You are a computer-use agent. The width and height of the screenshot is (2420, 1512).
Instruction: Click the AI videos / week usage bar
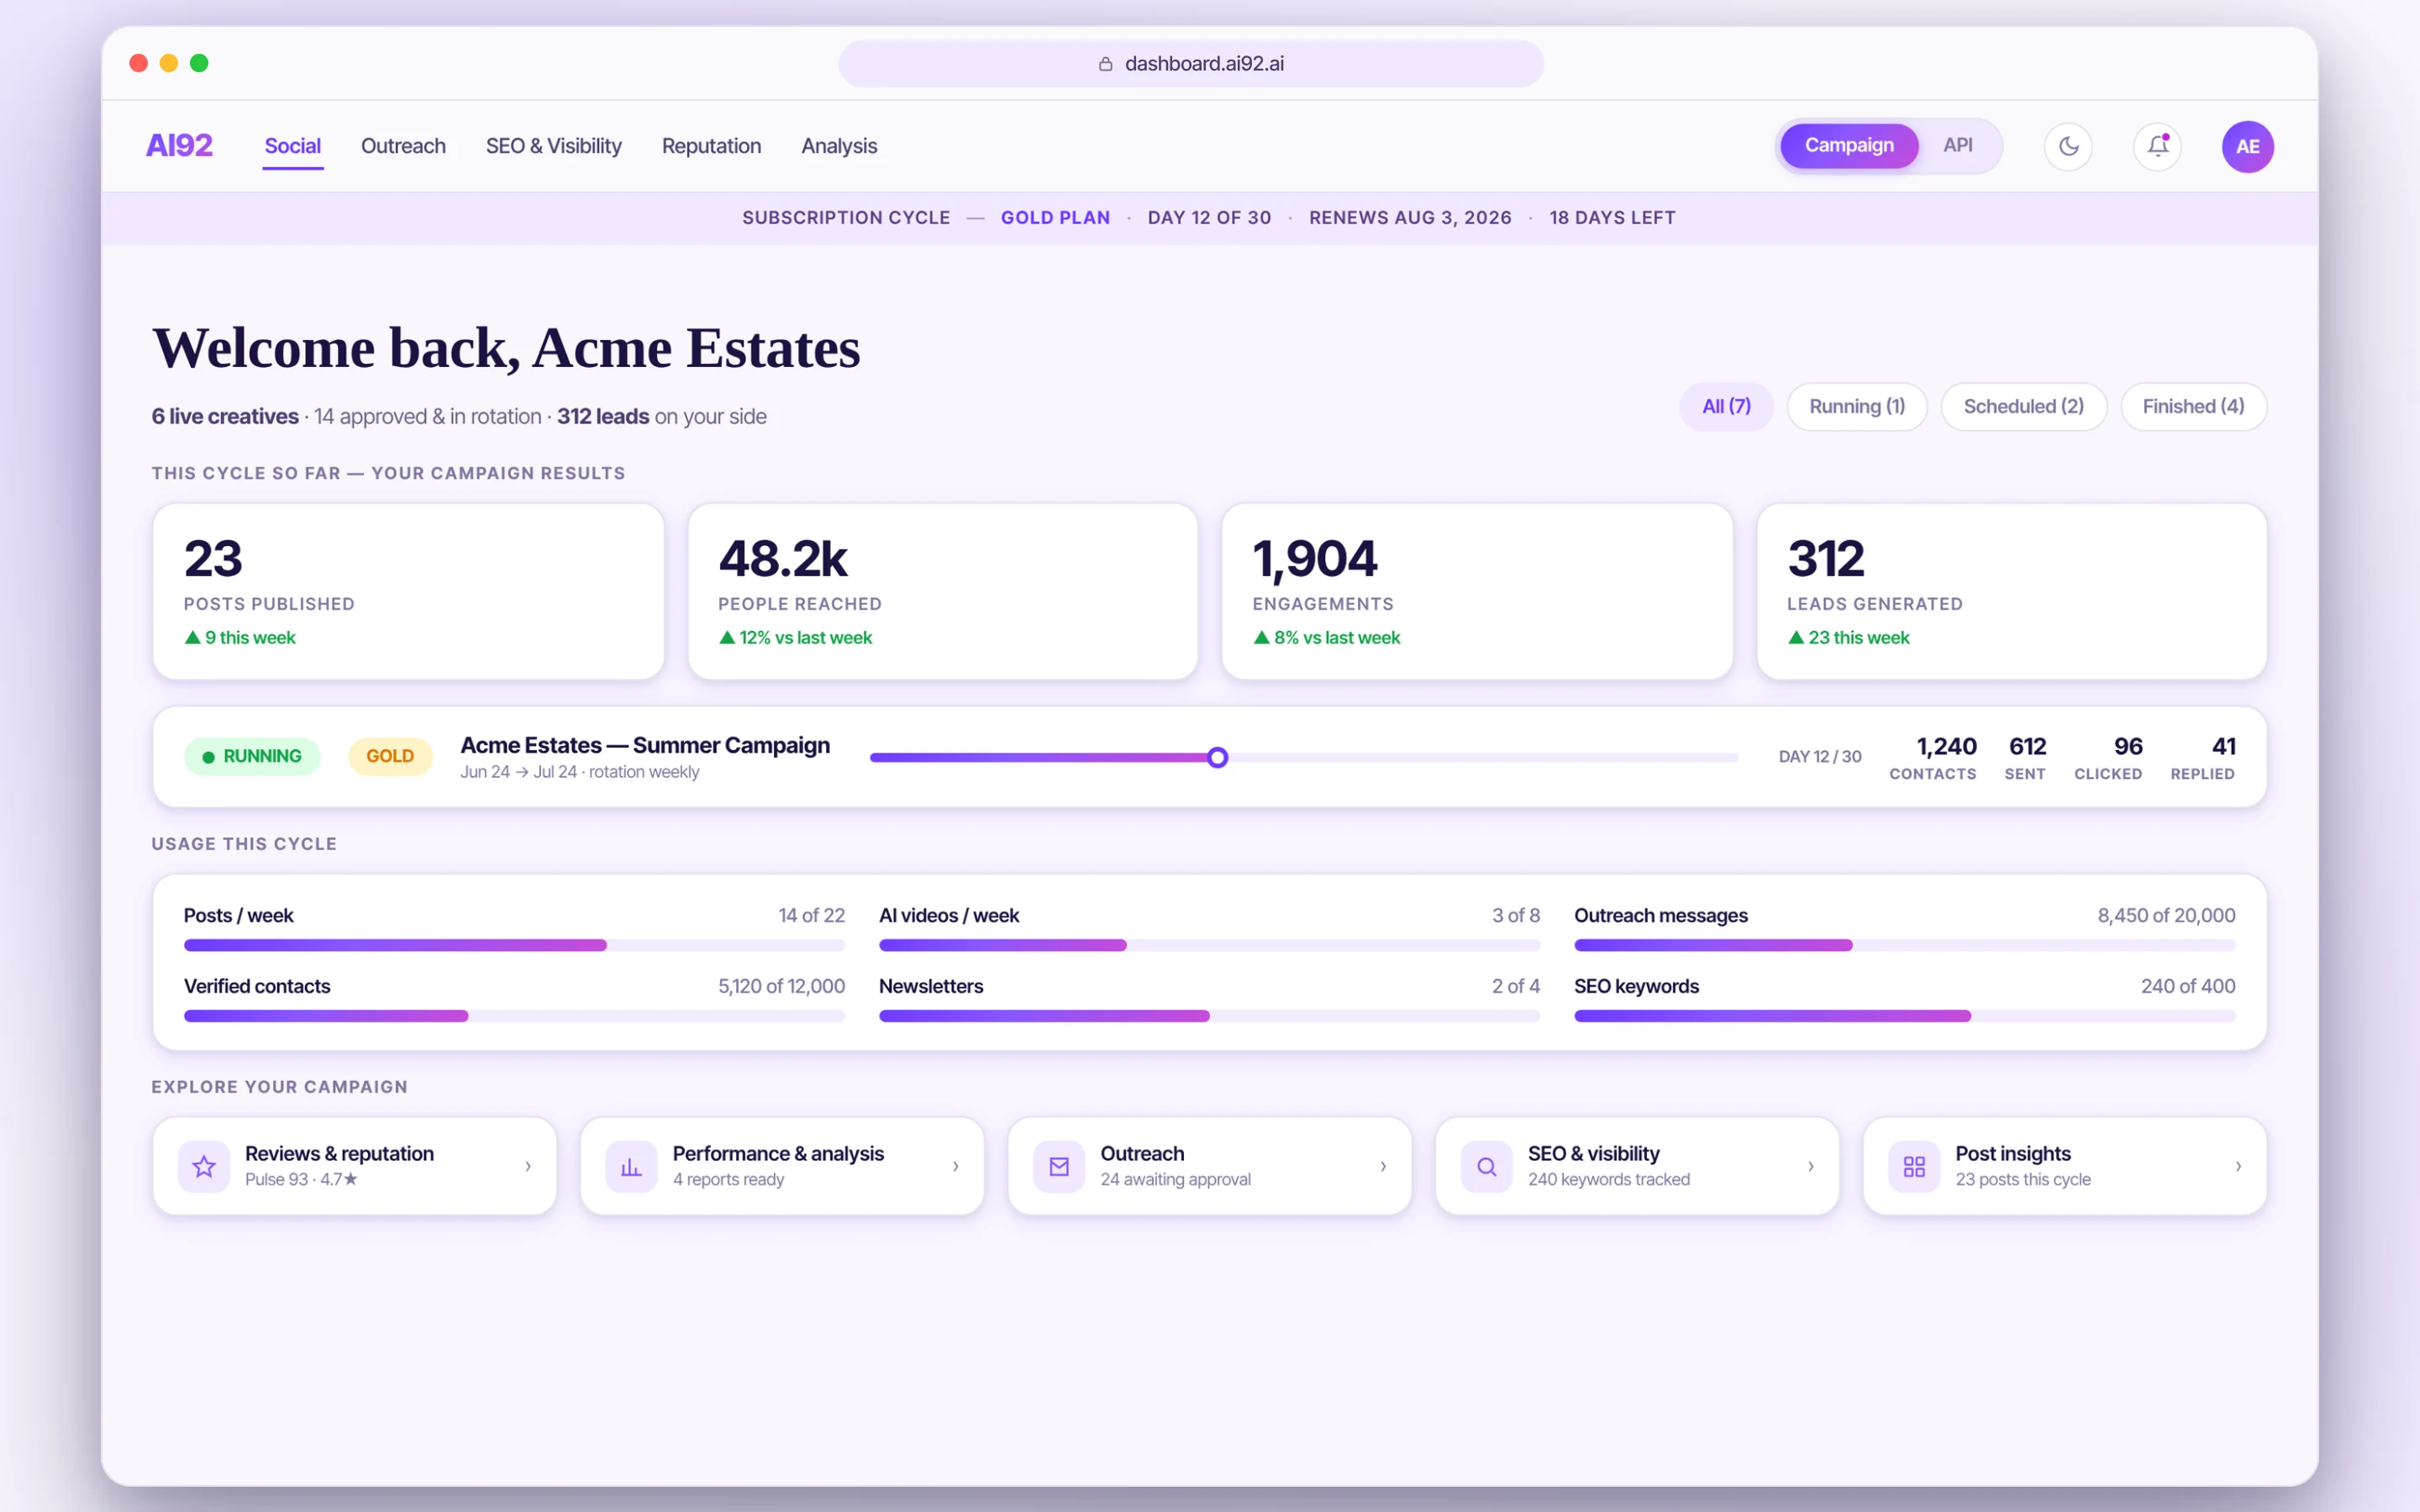1209,945
